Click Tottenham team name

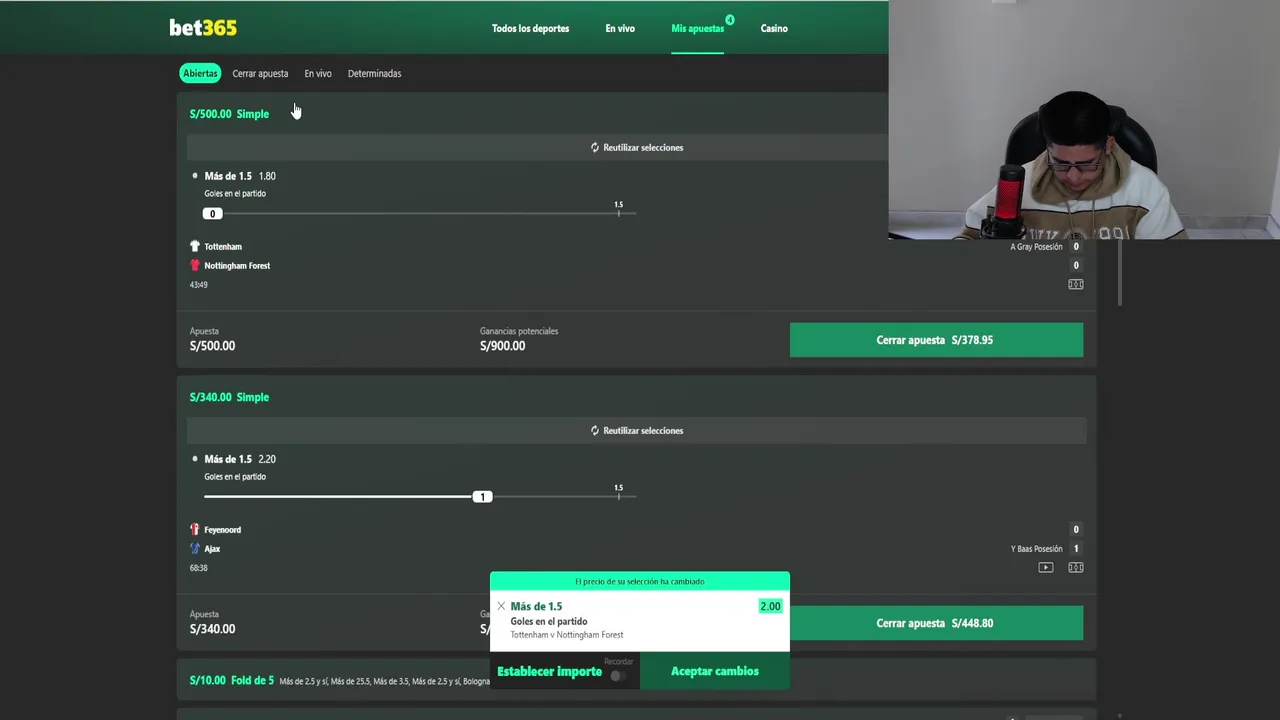tap(223, 246)
